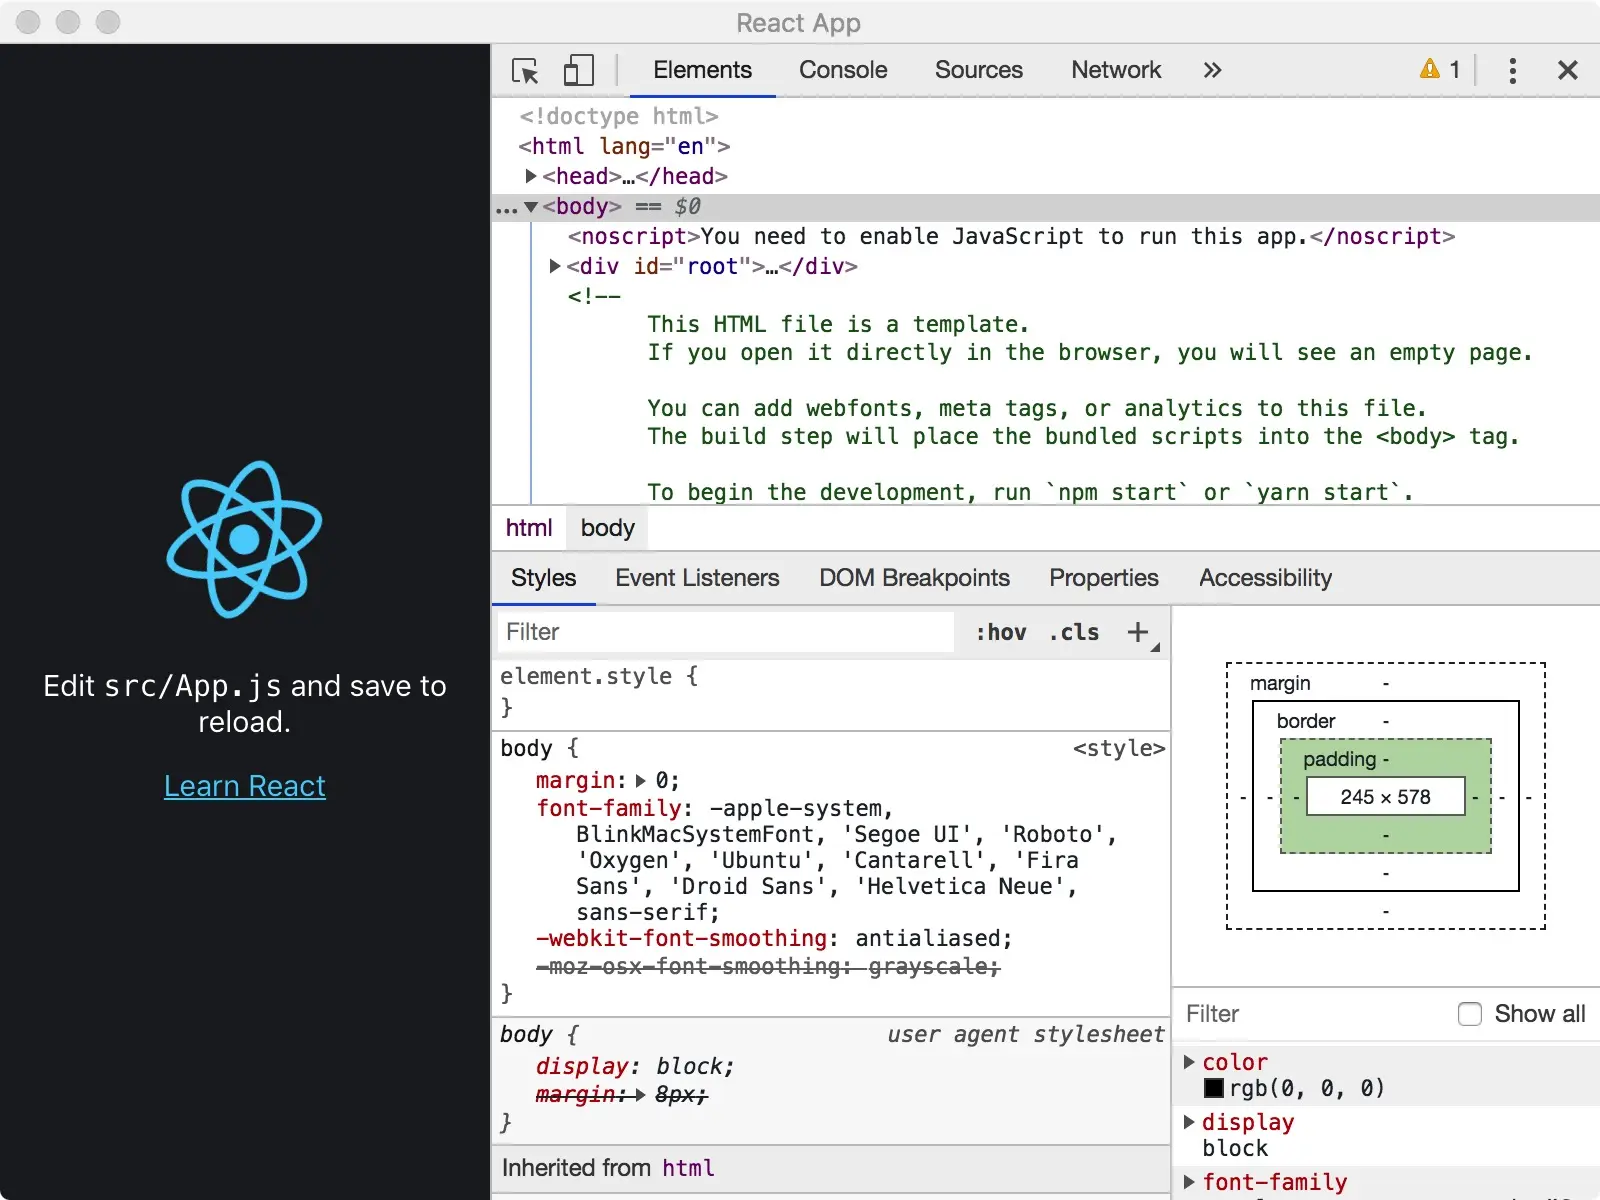Follow the Learn React link
Screen dimensions: 1600x1200
click(x=245, y=786)
